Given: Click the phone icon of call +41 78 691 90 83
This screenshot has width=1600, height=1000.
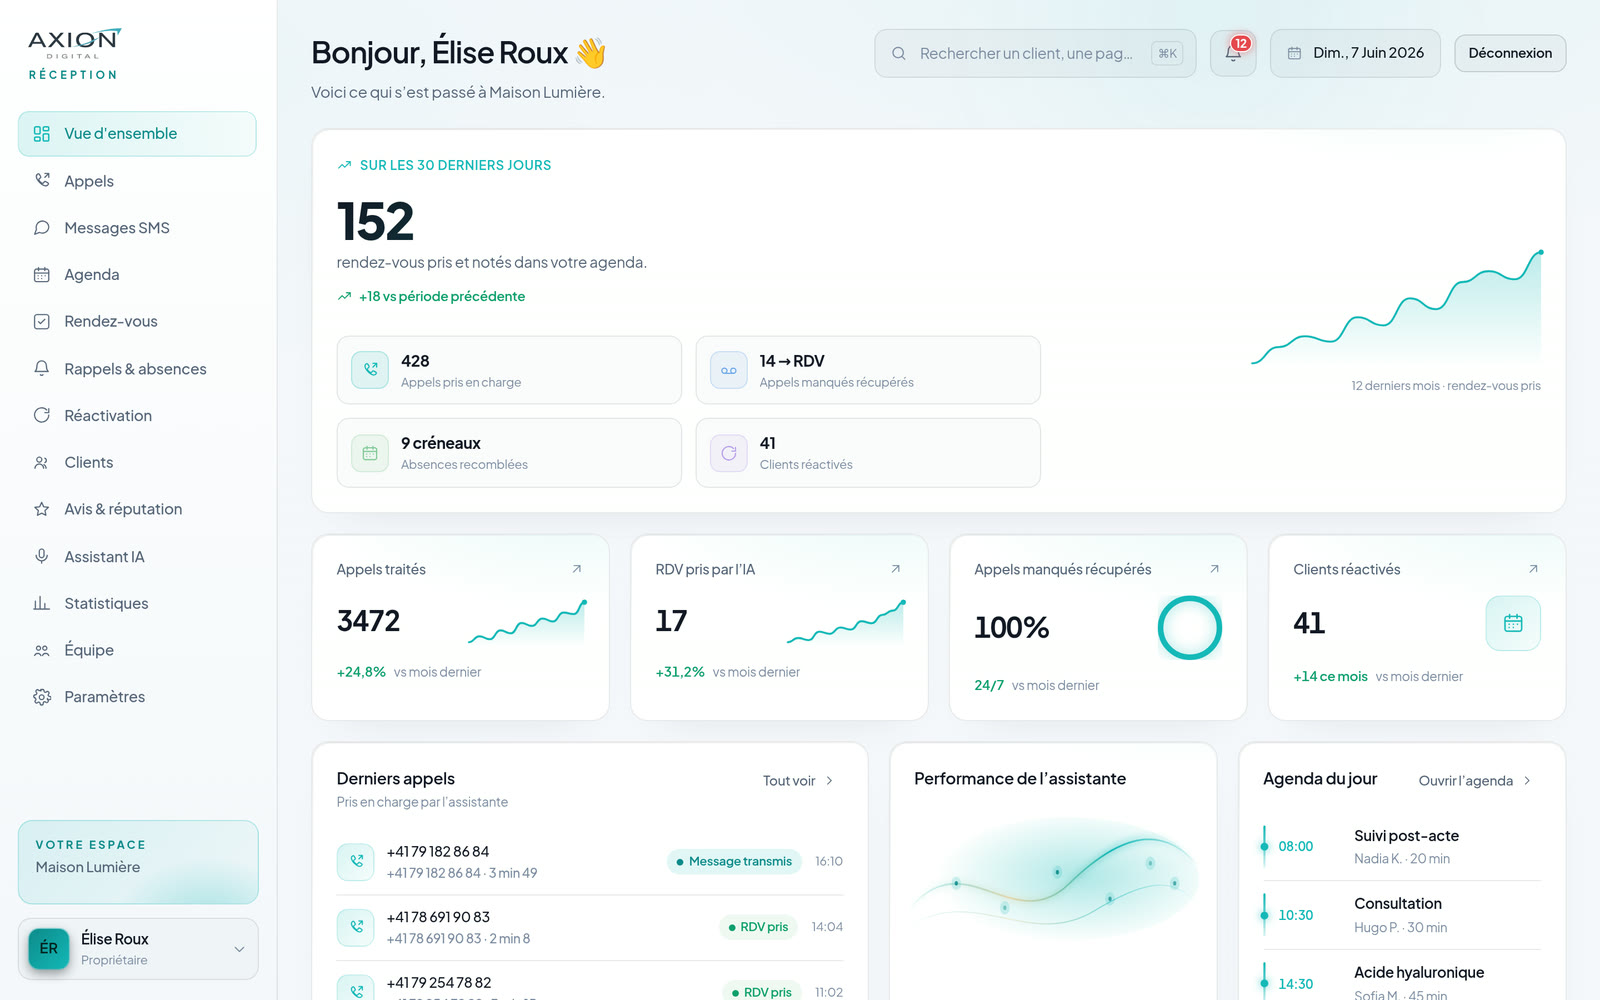Looking at the screenshot, I should coord(356,927).
